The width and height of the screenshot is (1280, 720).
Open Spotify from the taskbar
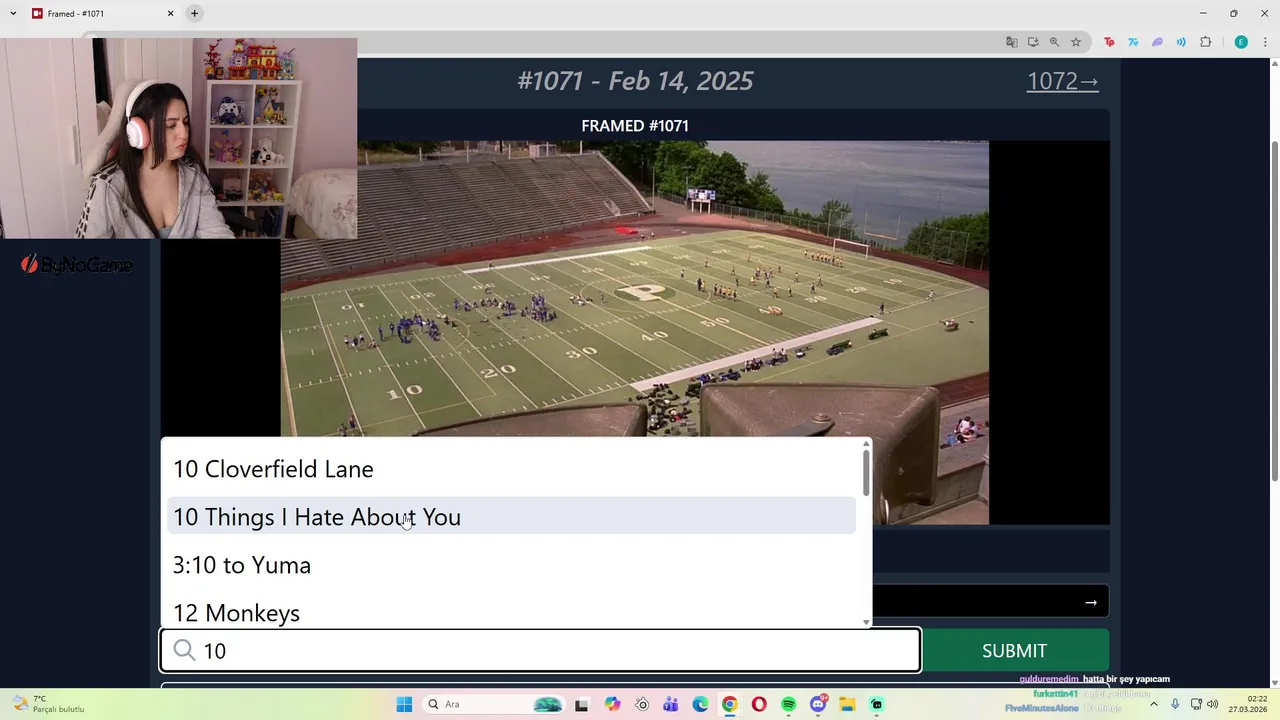point(788,704)
